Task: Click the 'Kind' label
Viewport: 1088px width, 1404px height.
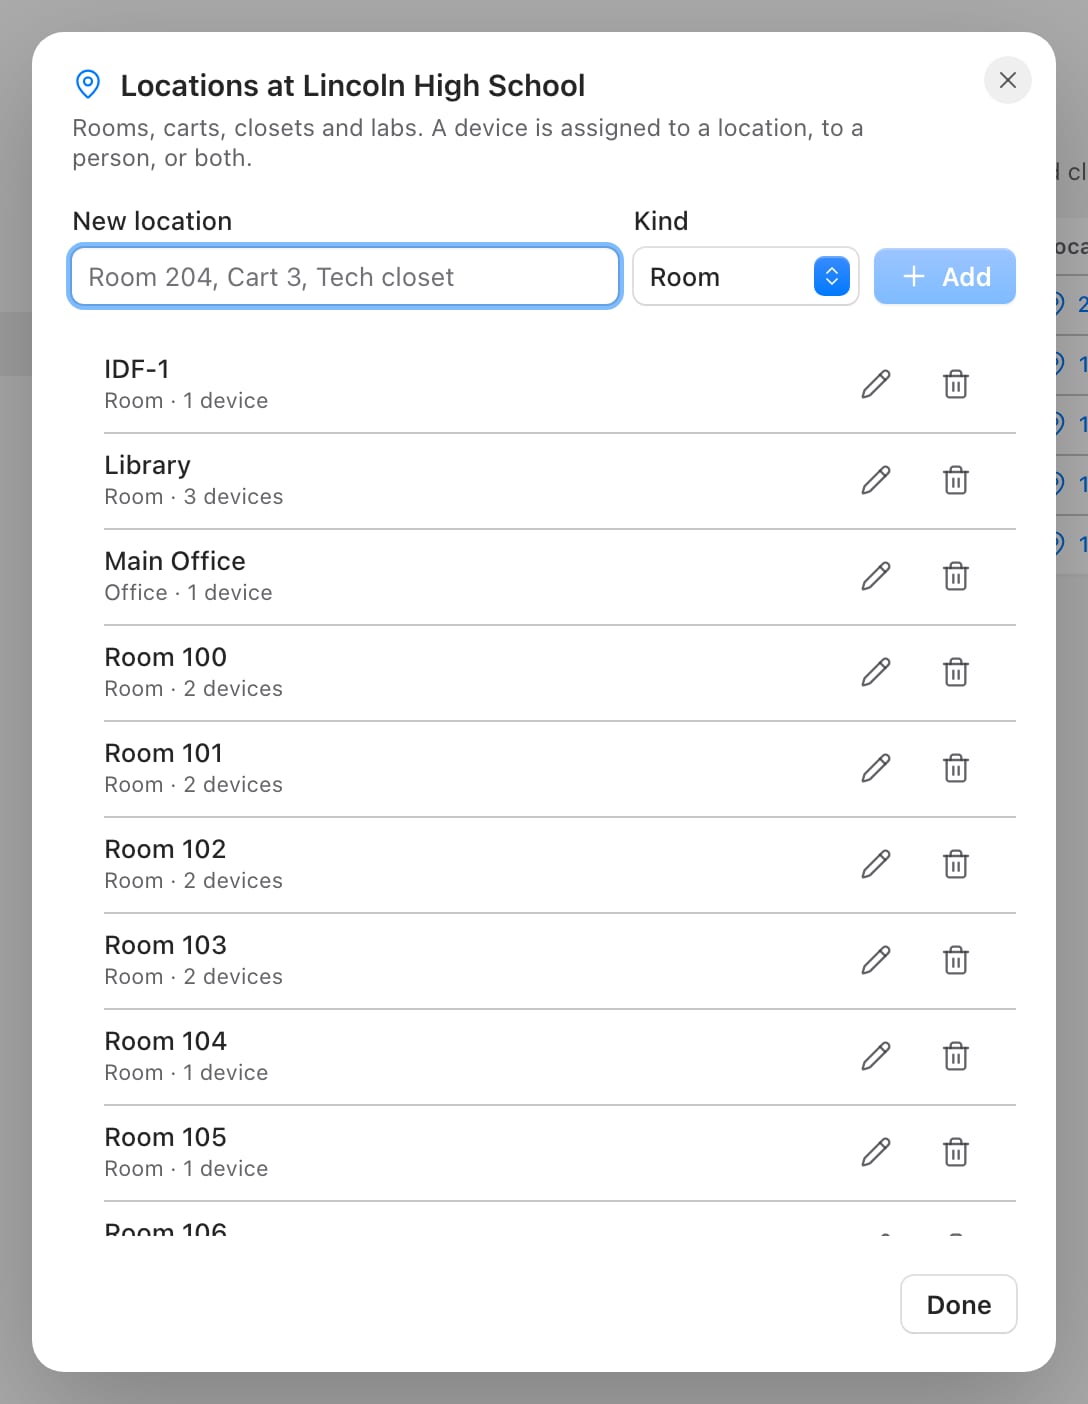Action: (661, 221)
